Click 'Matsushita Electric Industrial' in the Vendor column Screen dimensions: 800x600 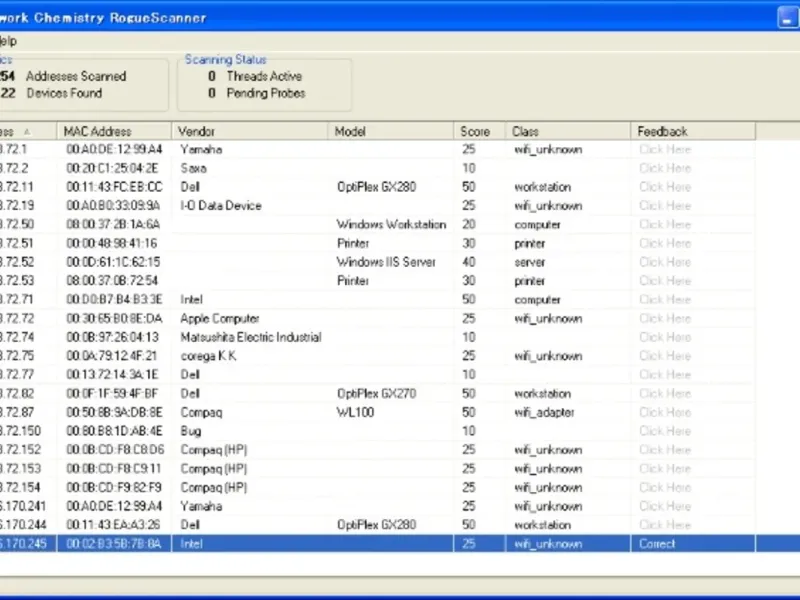(251, 337)
